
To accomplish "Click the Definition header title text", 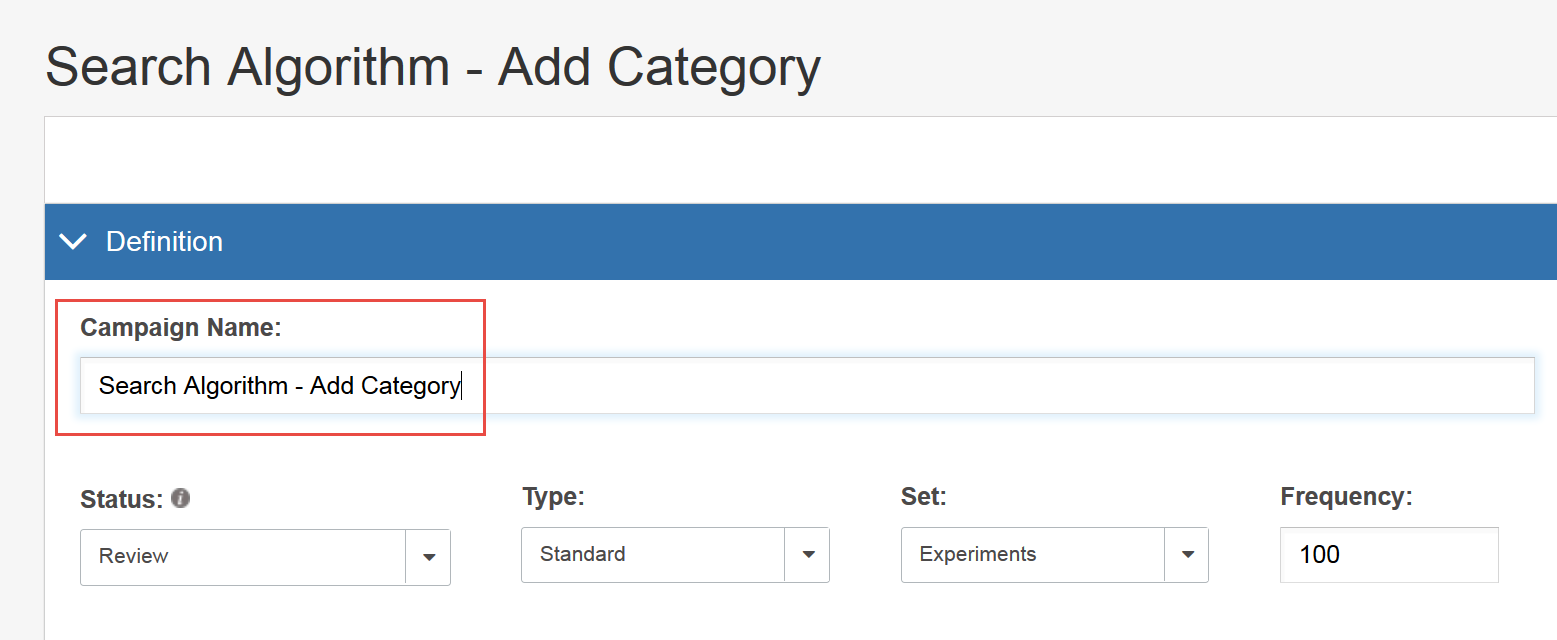I will [164, 242].
